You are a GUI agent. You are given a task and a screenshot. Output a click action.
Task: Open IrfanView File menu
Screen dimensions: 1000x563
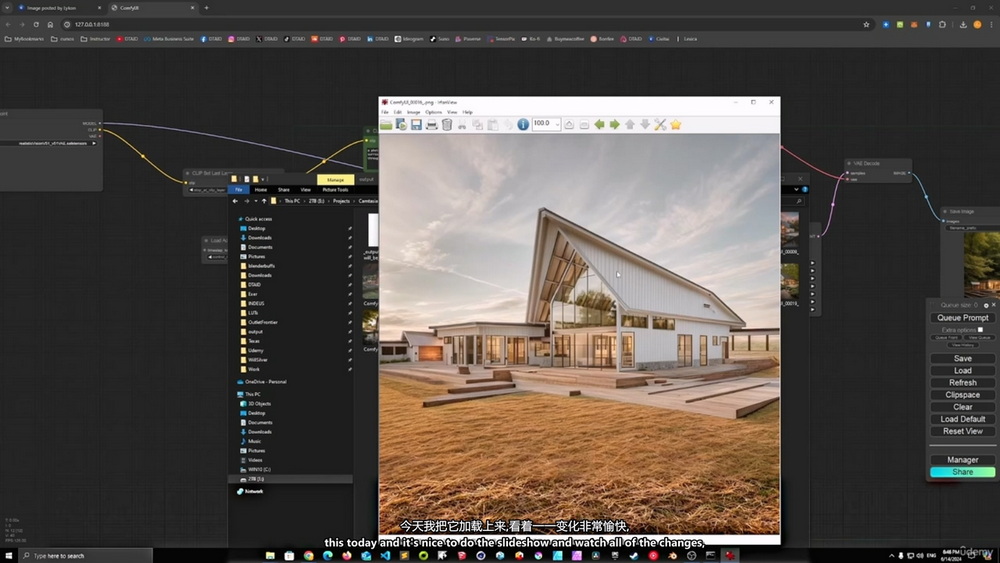click(x=385, y=112)
